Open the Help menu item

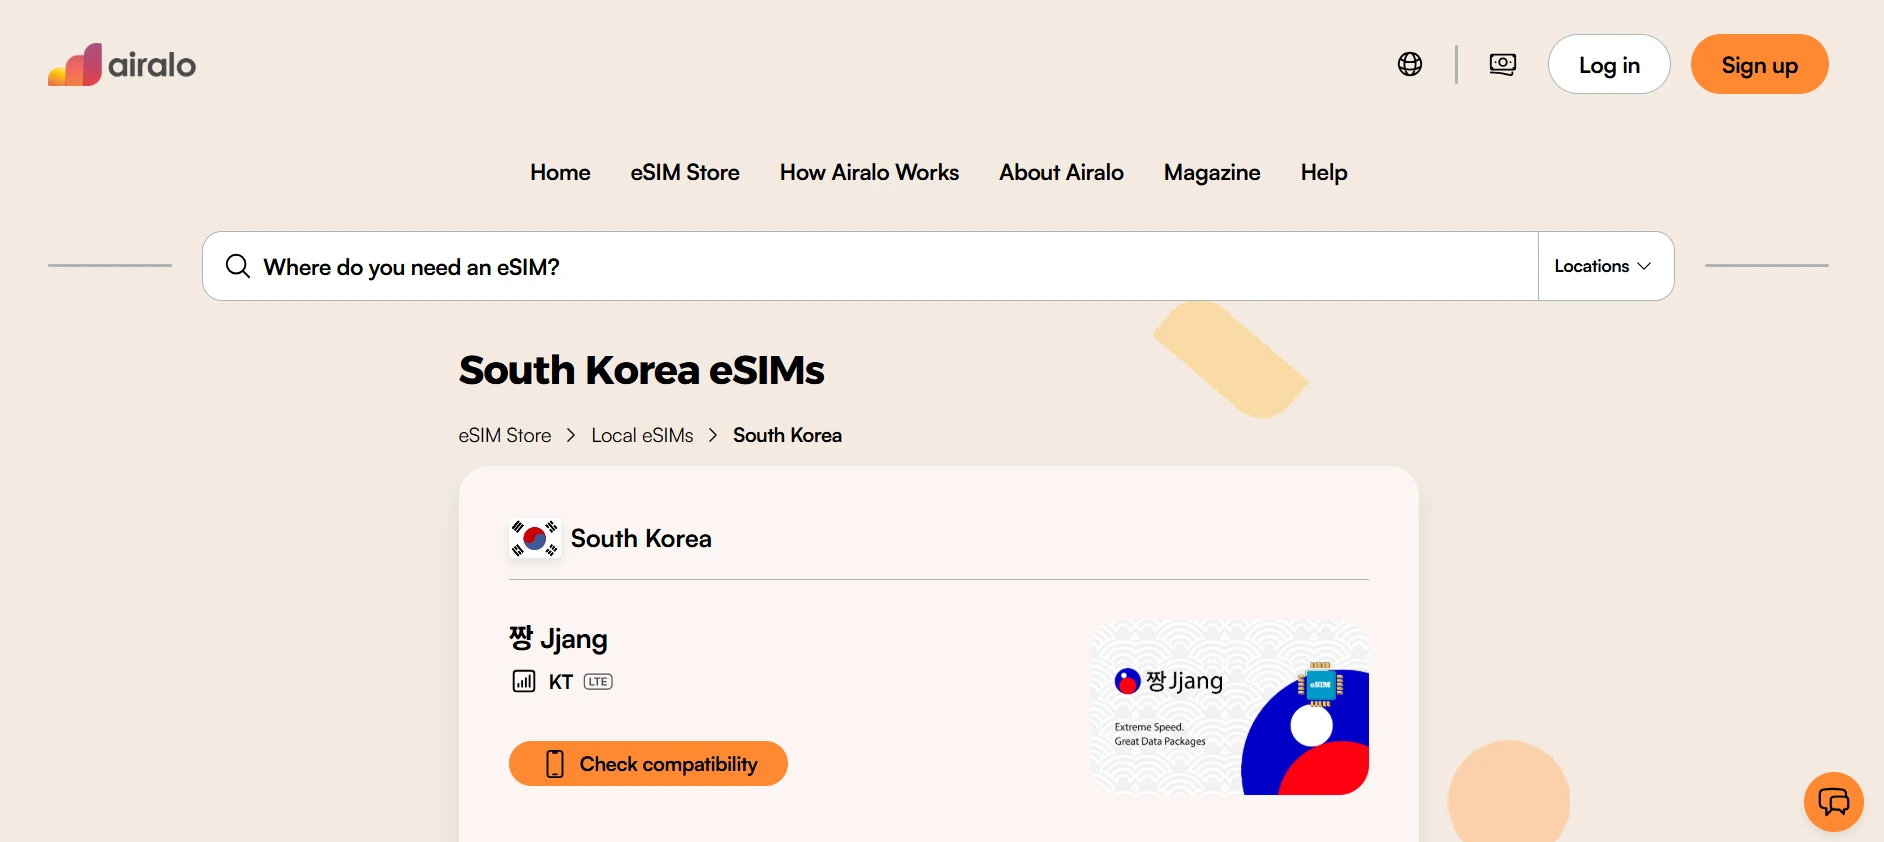[x=1324, y=172]
